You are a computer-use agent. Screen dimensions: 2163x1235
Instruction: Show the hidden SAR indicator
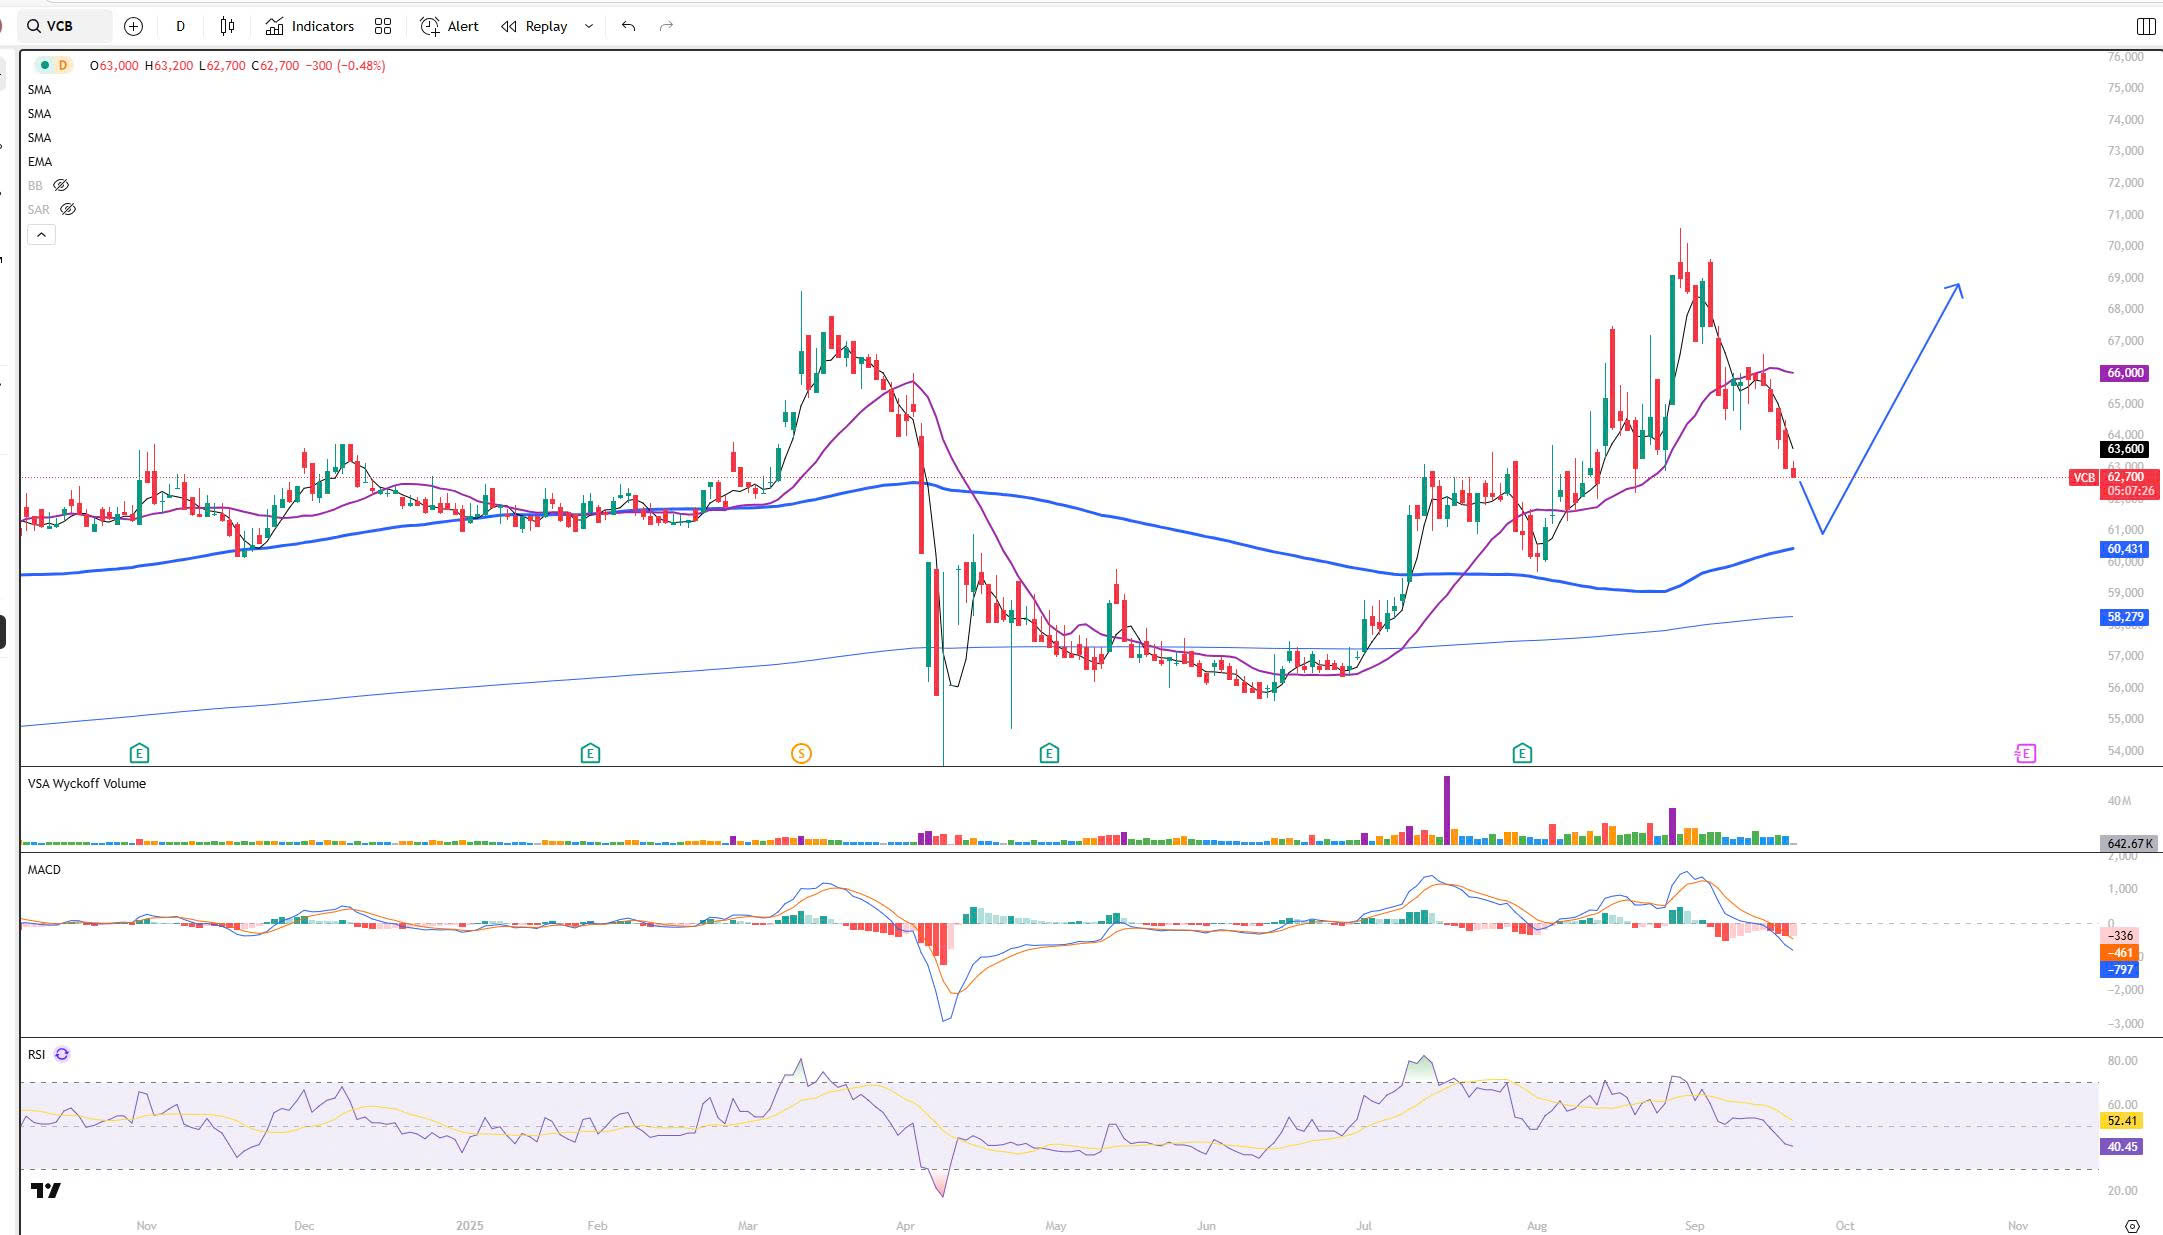pos(68,210)
